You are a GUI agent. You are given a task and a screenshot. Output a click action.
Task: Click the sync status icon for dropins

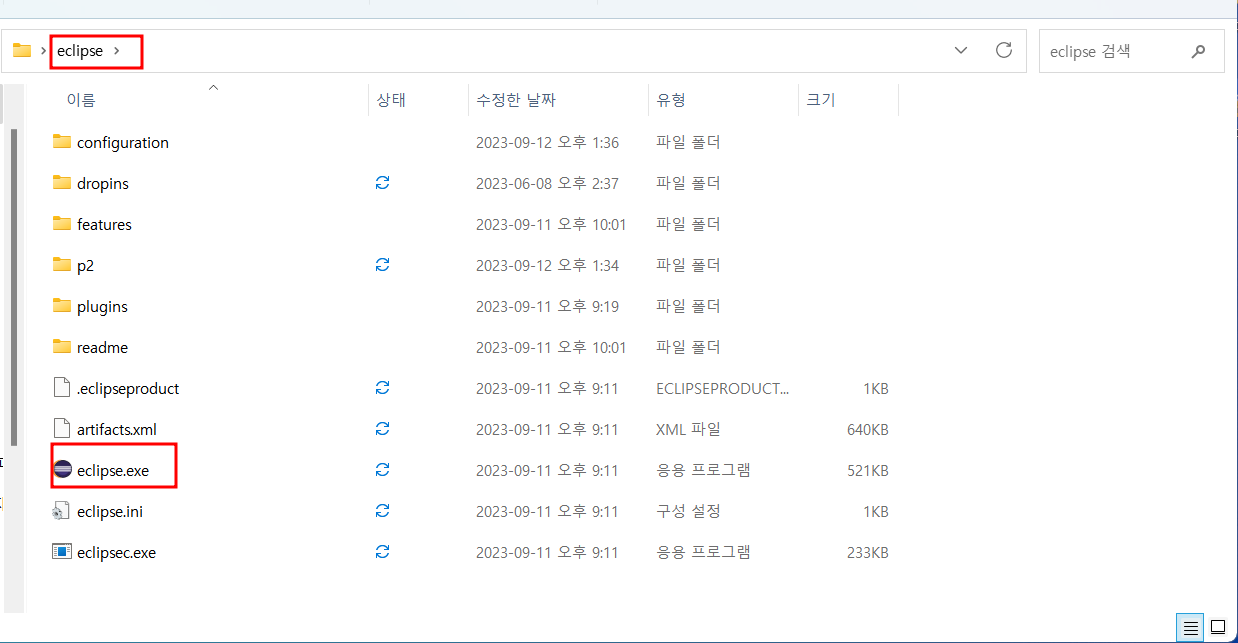[x=382, y=183]
